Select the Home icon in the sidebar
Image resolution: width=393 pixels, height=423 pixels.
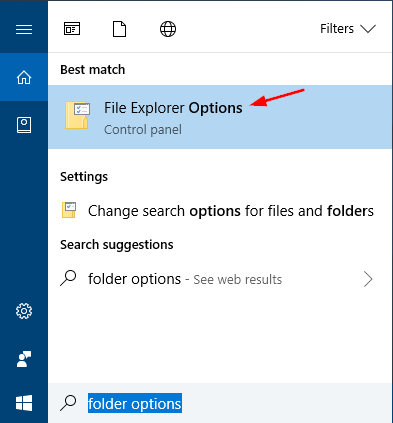click(24, 77)
